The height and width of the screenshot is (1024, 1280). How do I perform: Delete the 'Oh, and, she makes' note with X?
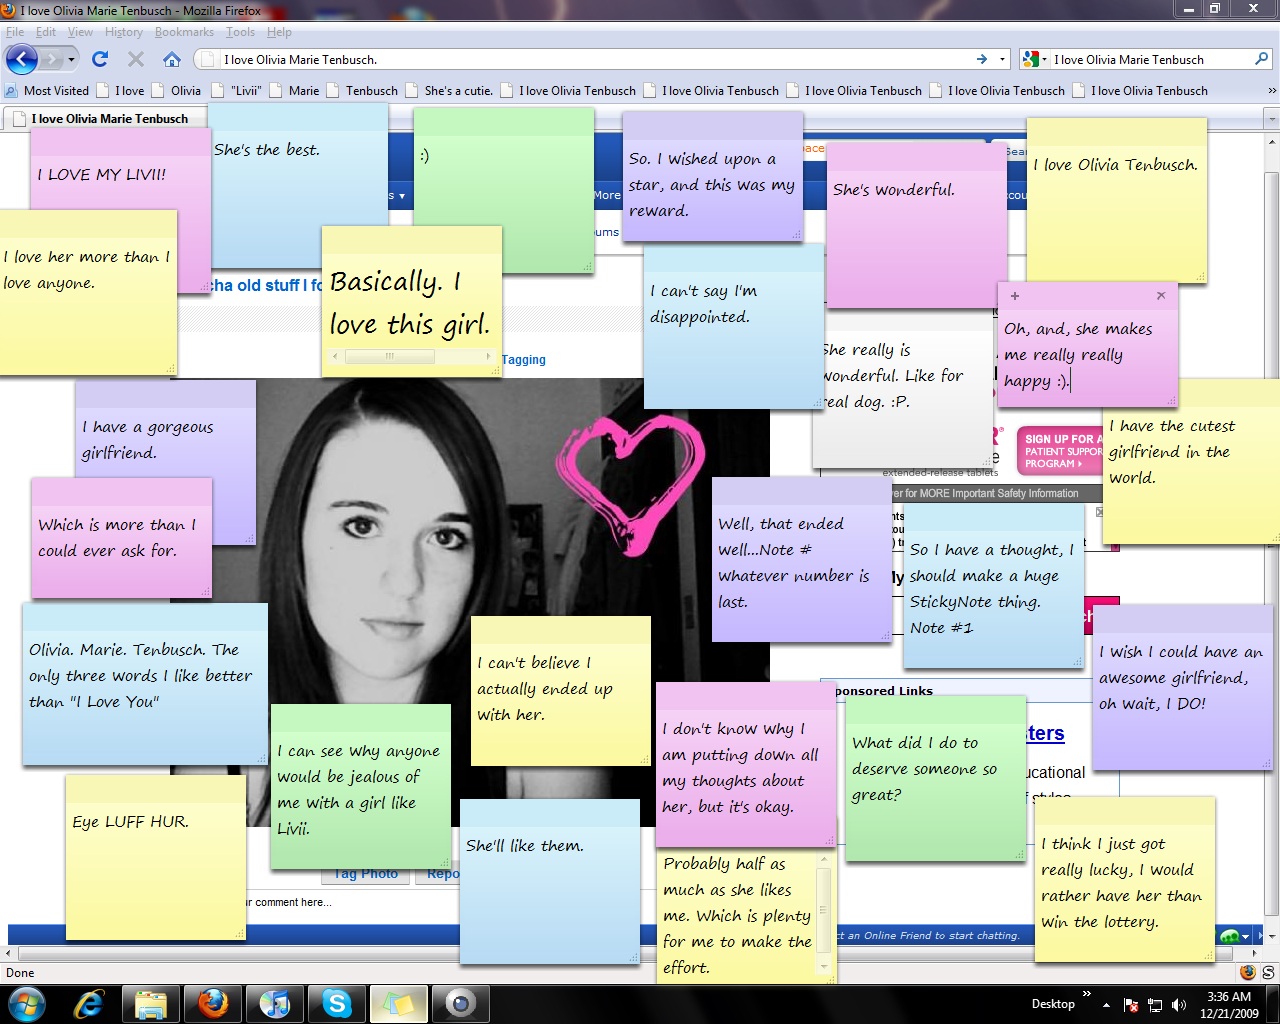point(1161,296)
